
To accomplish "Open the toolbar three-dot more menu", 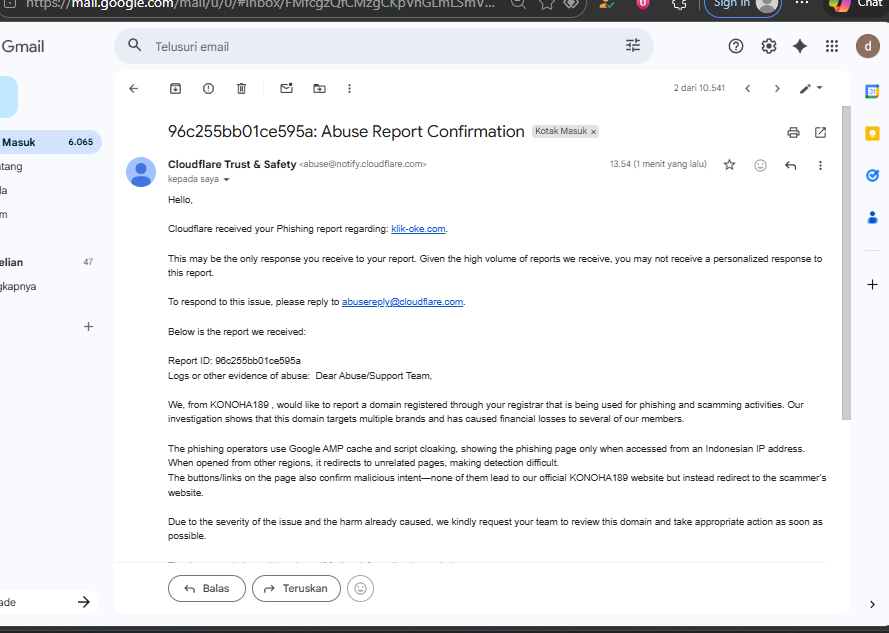I will 349,88.
